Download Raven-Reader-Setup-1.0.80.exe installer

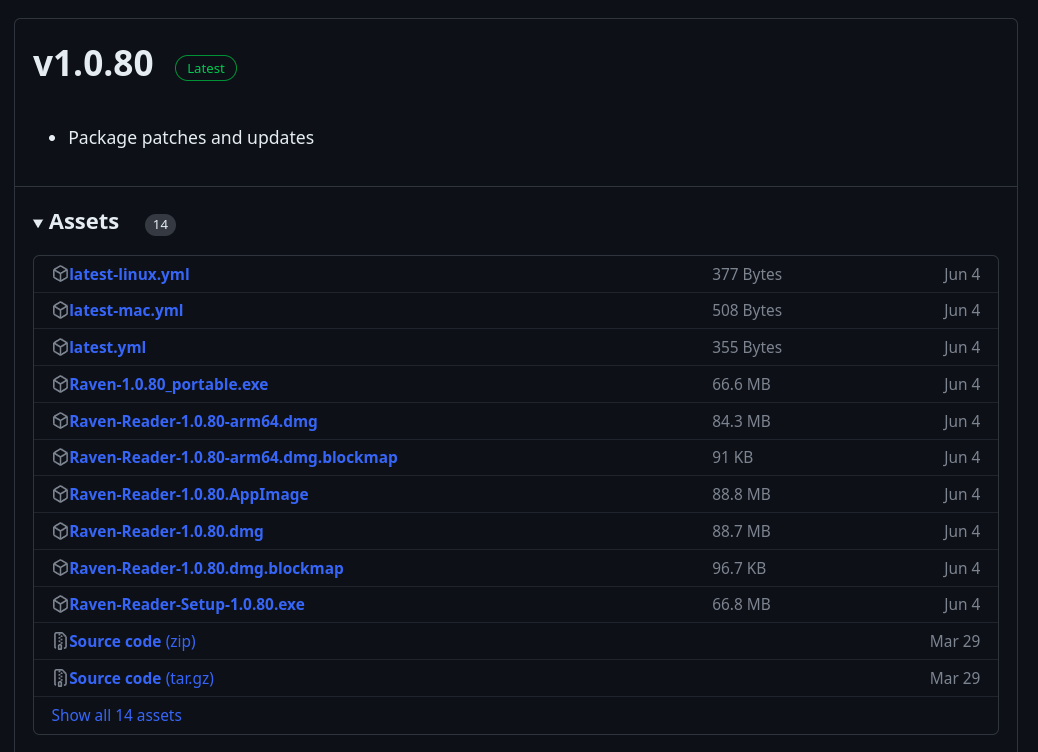tap(187, 604)
